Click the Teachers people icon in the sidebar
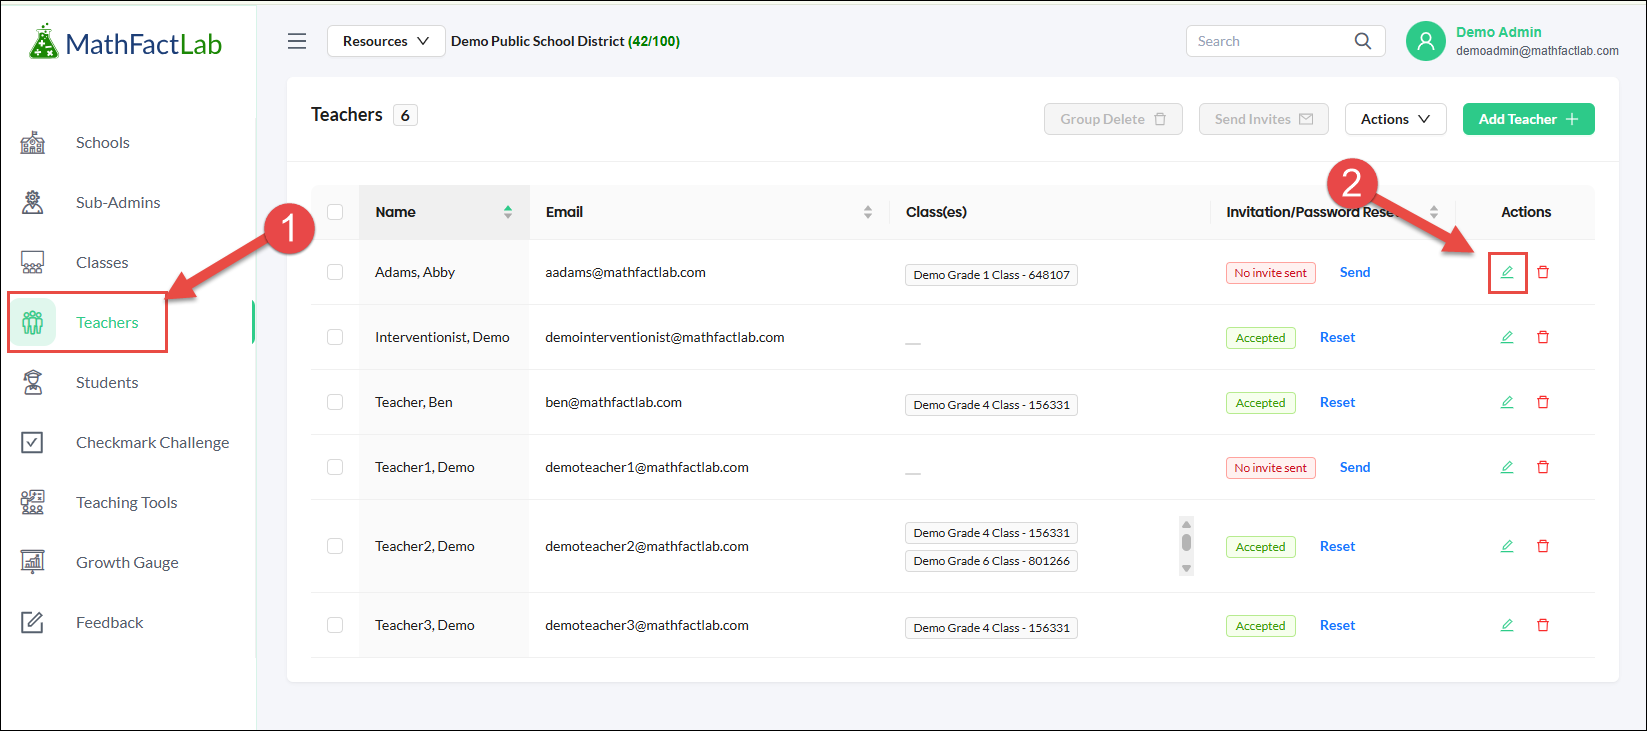This screenshot has height=731, width=1647. 33,322
